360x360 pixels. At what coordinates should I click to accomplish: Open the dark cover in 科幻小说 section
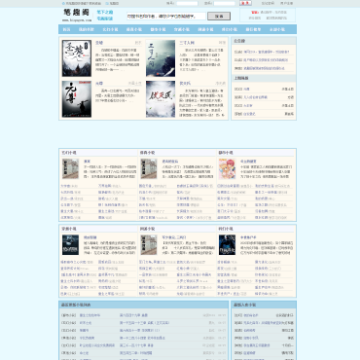(227, 245)
